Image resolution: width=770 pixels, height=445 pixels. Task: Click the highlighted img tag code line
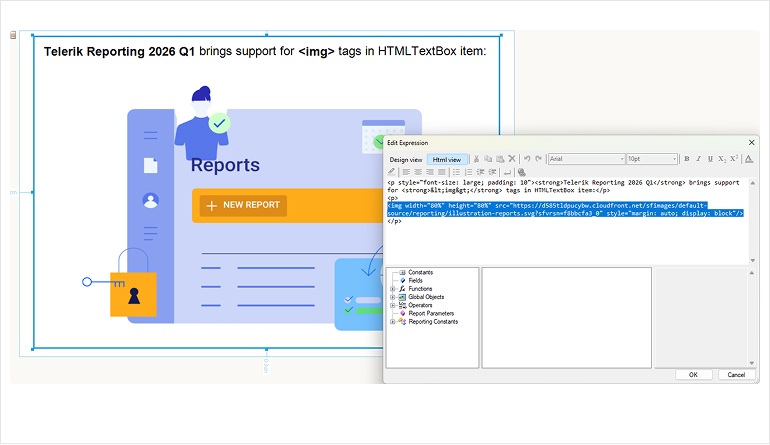tap(565, 209)
